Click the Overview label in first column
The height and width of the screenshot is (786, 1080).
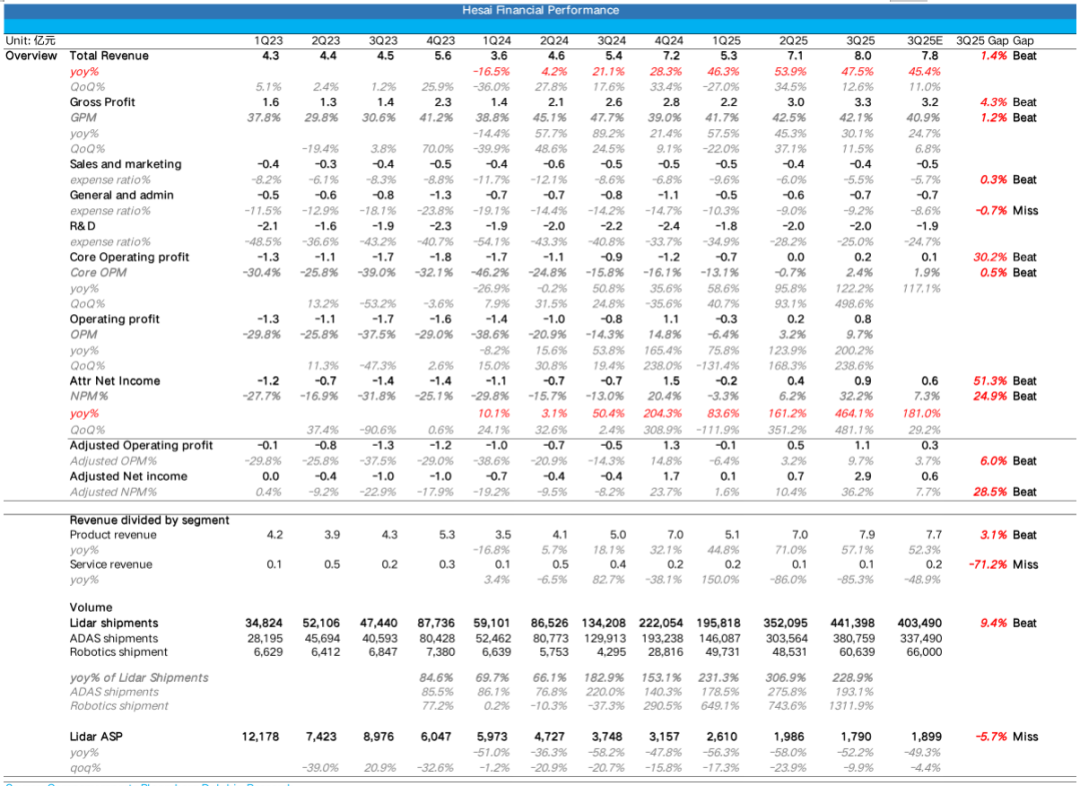point(31,56)
